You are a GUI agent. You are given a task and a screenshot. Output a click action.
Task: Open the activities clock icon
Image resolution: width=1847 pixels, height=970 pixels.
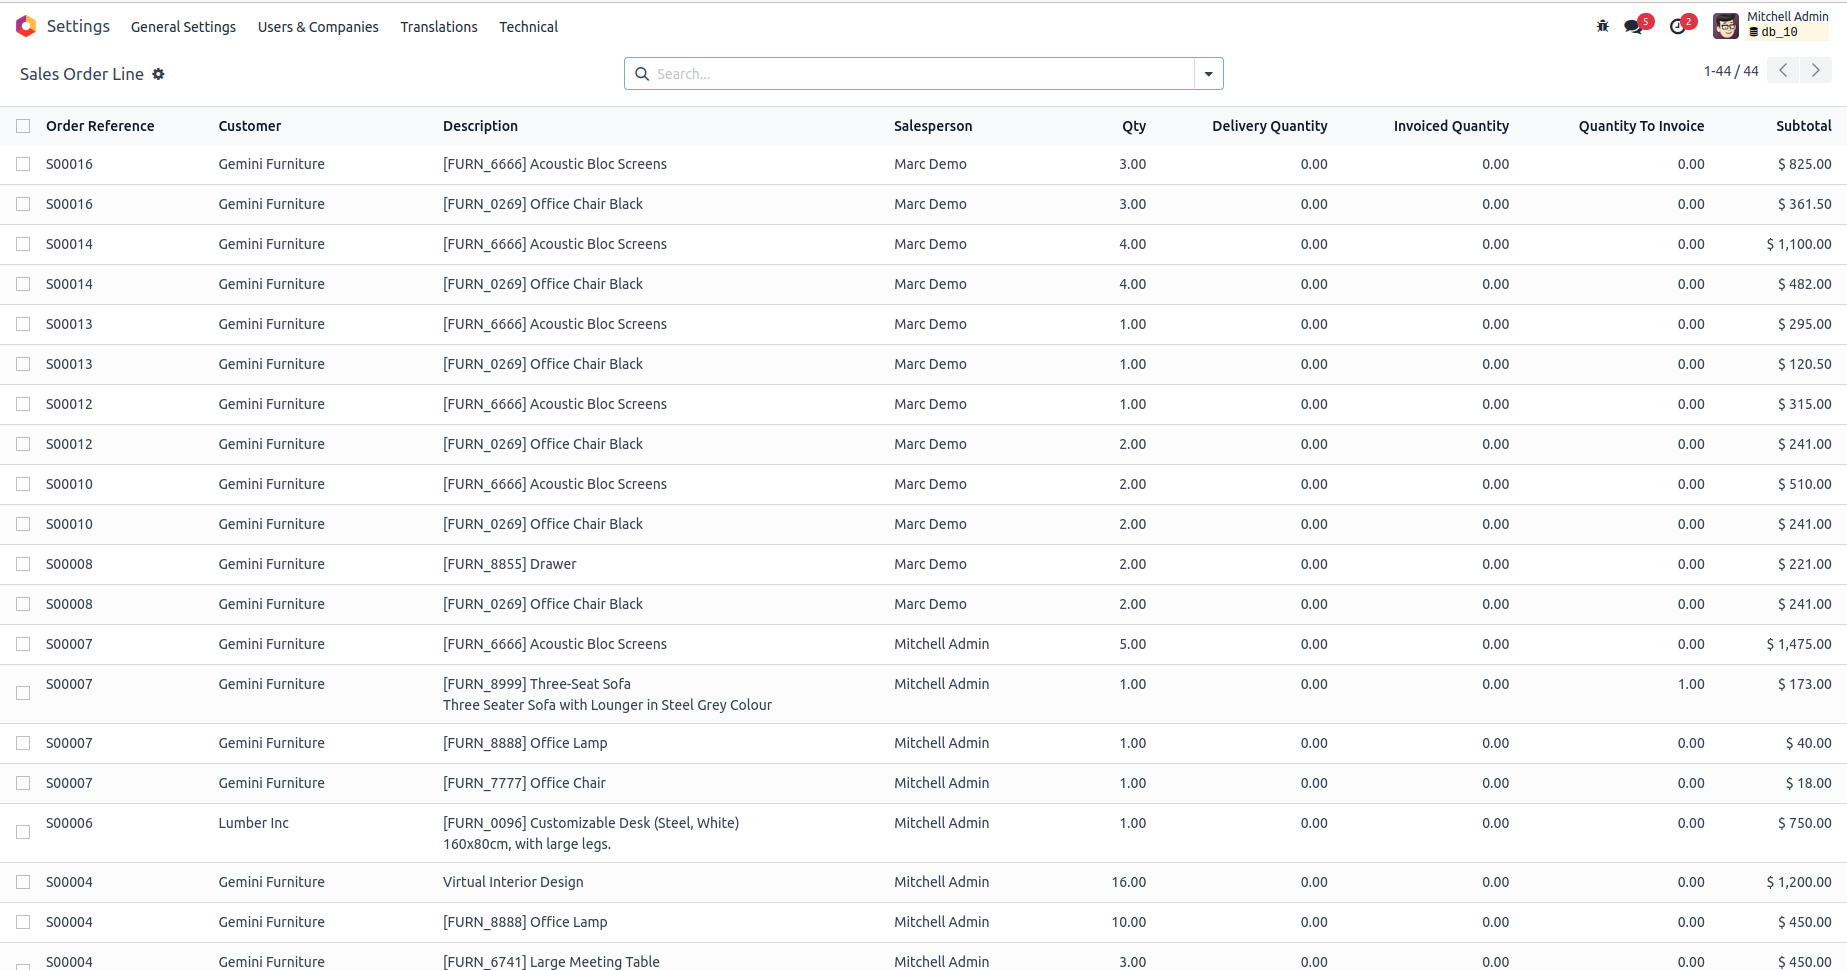[x=1678, y=26]
